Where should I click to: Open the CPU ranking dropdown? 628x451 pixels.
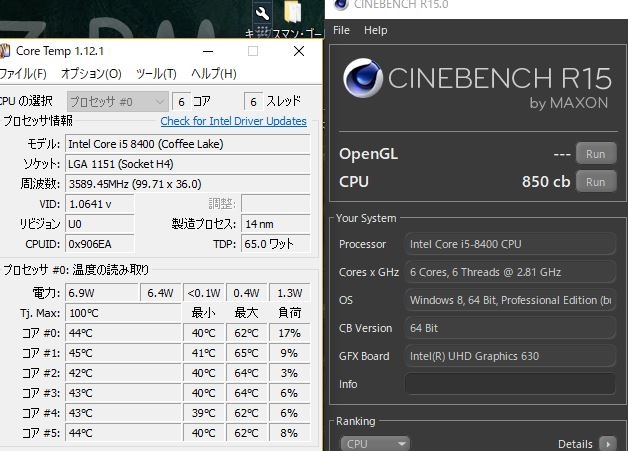375,443
